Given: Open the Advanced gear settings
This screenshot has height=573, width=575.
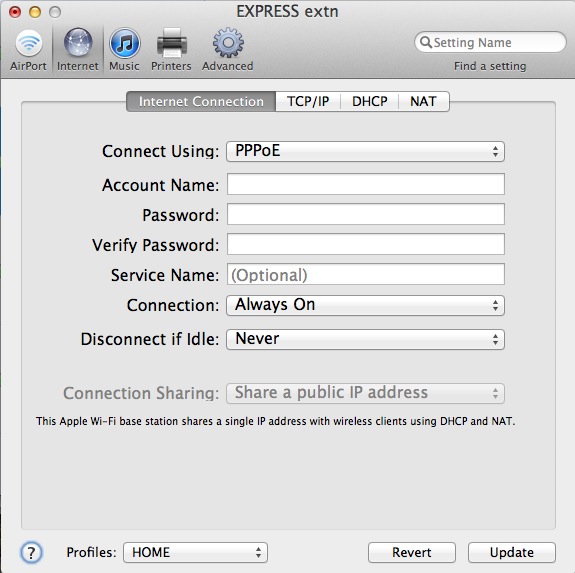Looking at the screenshot, I should [228, 50].
